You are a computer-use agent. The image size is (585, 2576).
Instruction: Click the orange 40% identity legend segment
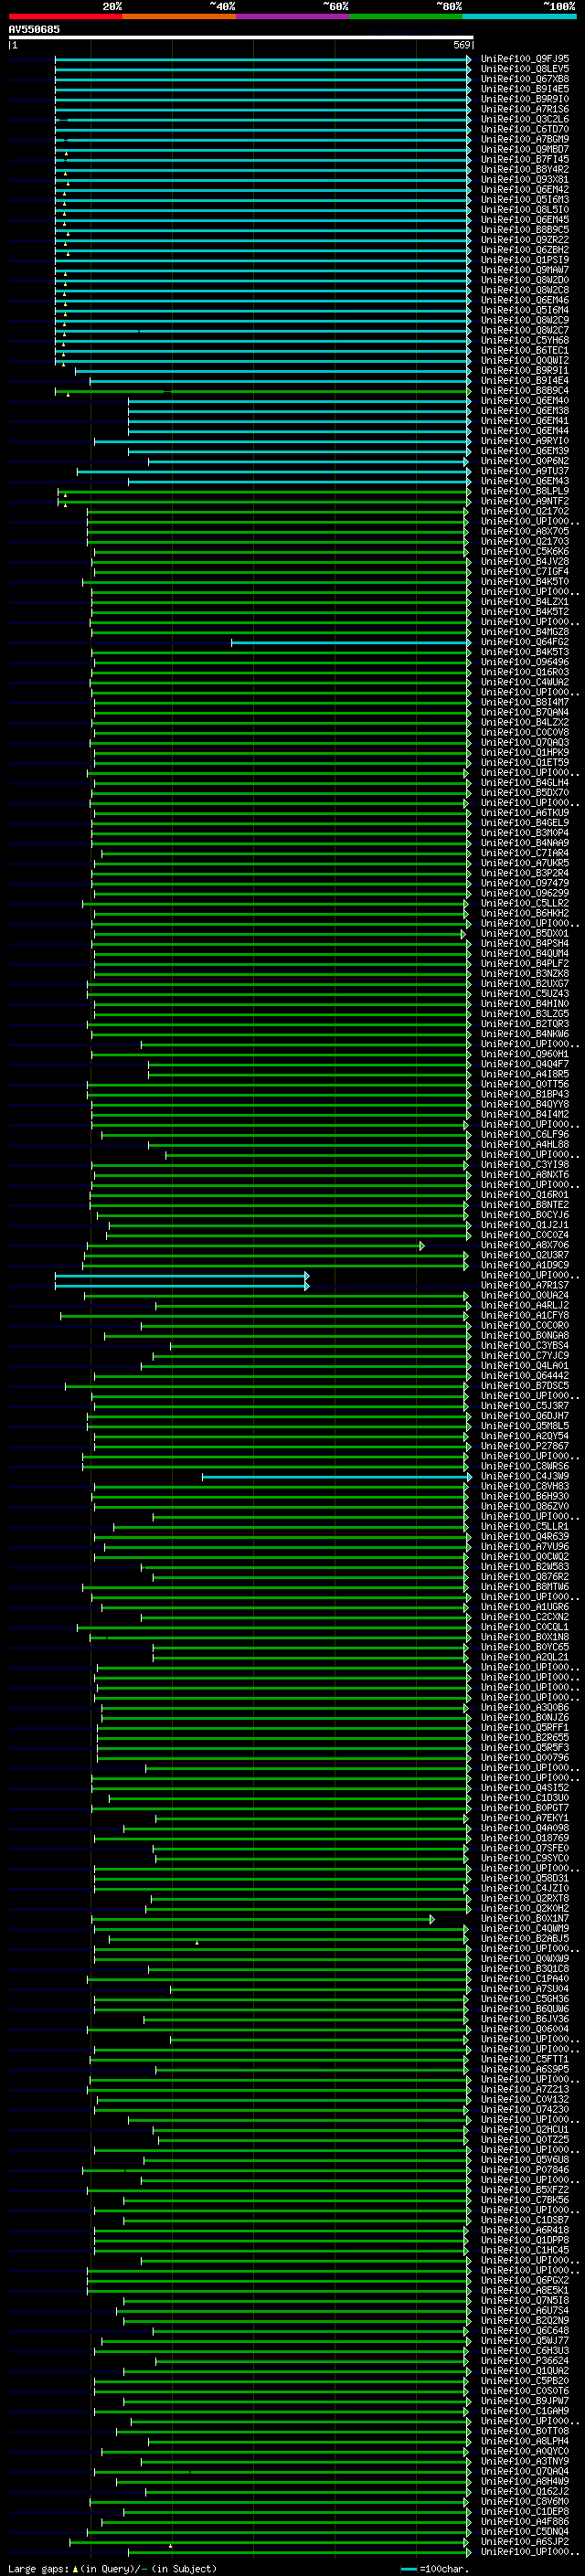point(179,16)
